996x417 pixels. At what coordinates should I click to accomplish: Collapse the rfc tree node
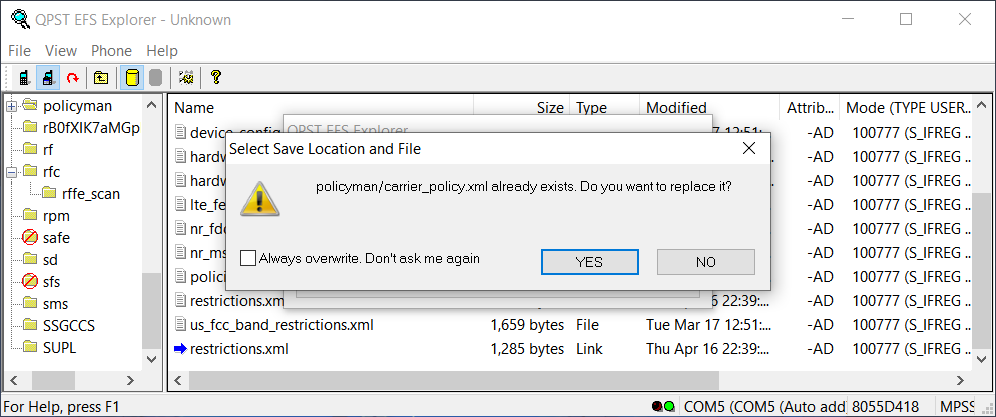11,172
